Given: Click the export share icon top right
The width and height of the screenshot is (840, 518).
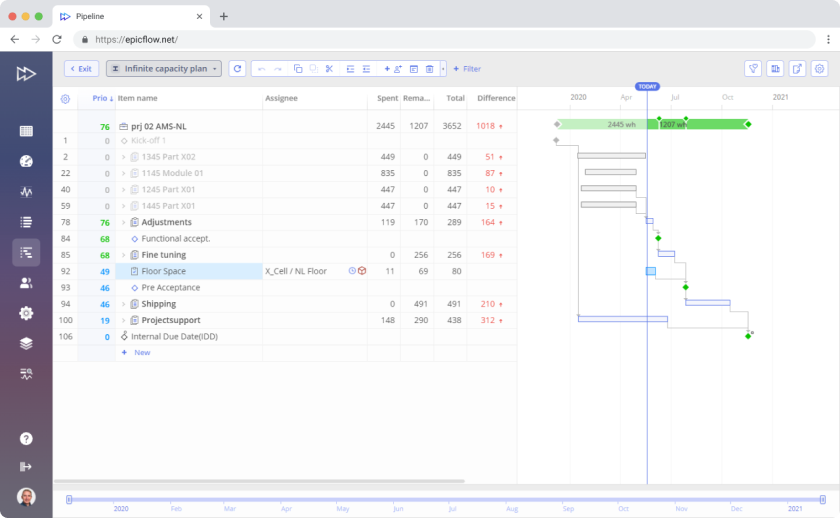Looking at the screenshot, I should pos(797,69).
